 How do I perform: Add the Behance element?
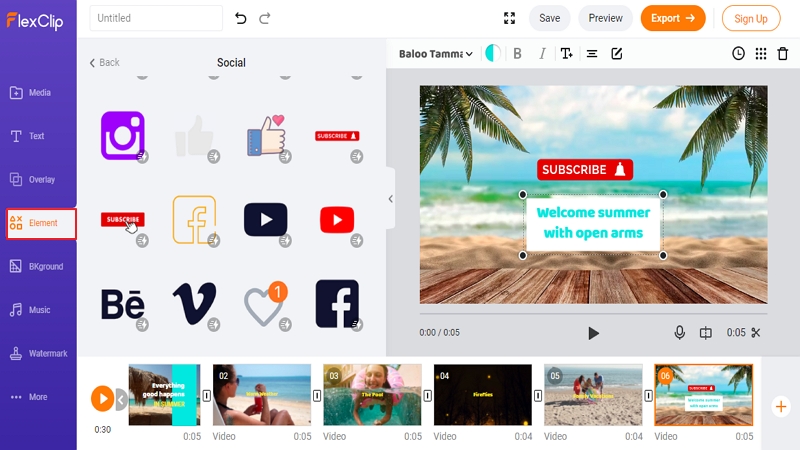pos(122,305)
